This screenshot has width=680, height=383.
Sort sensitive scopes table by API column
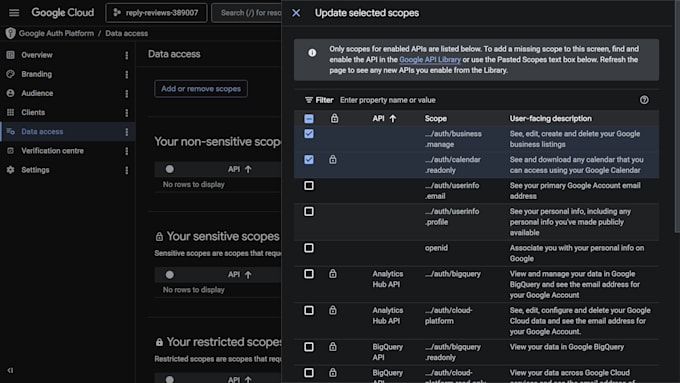[x=239, y=275]
